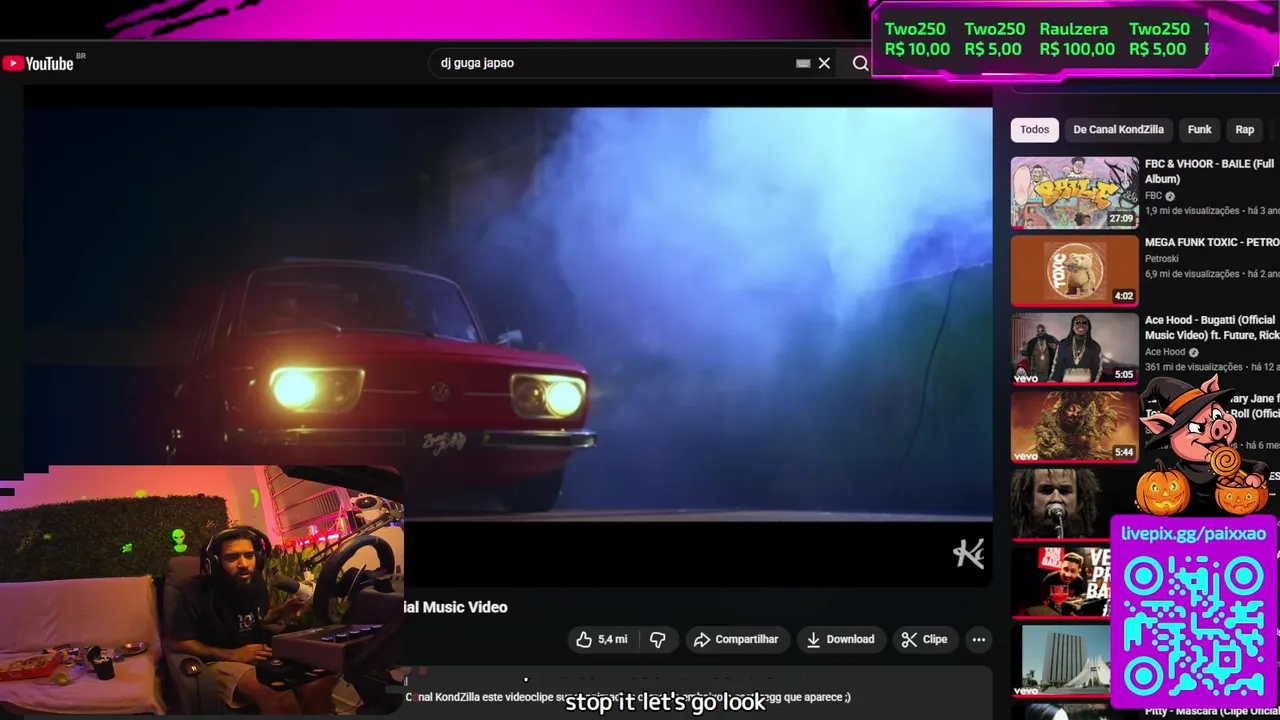Dislike the video with thumbs down

pyautogui.click(x=658, y=639)
